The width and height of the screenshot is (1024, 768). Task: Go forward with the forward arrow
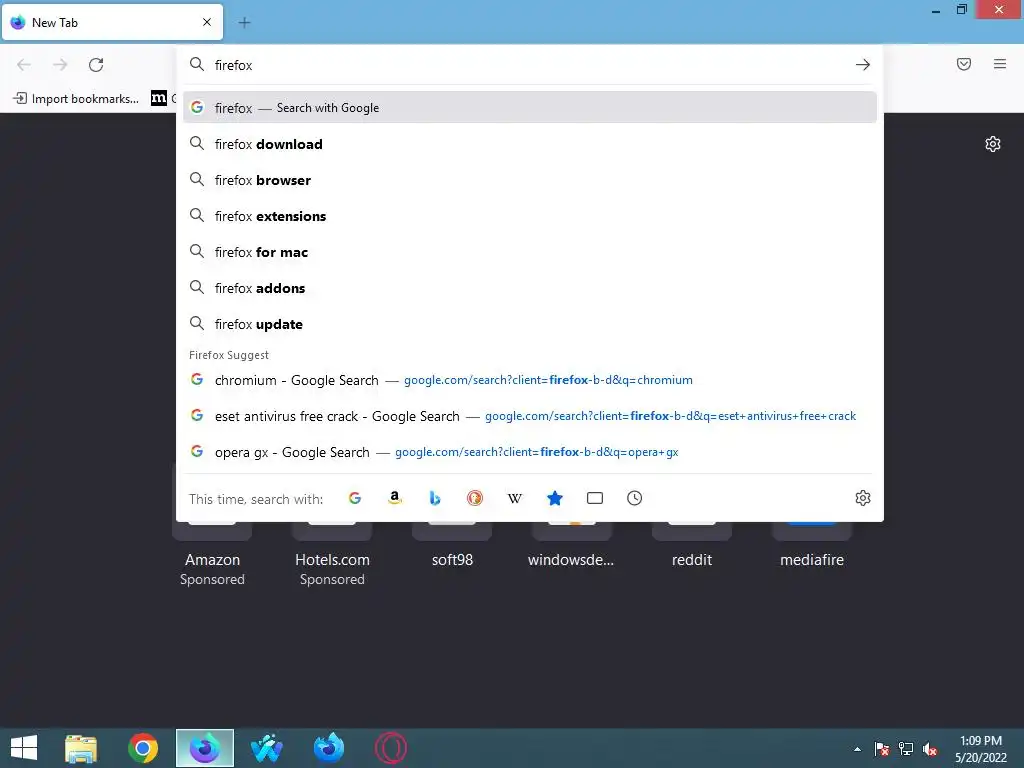(x=60, y=65)
